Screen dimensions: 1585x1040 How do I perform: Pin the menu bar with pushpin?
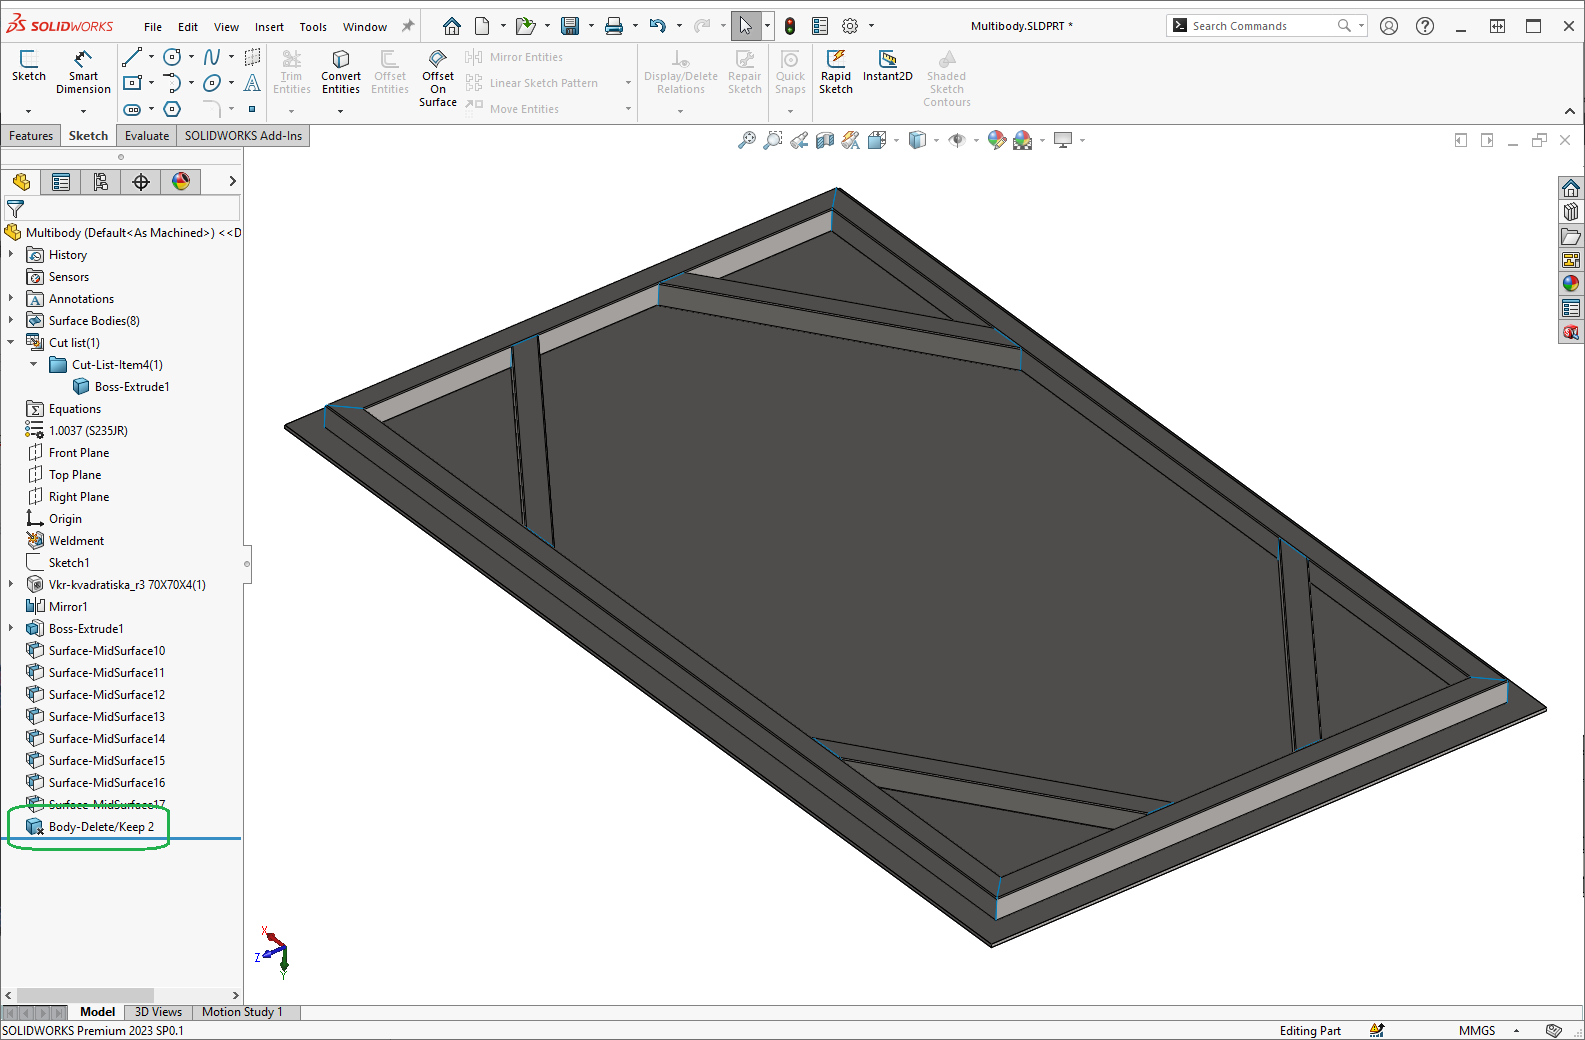pos(408,26)
